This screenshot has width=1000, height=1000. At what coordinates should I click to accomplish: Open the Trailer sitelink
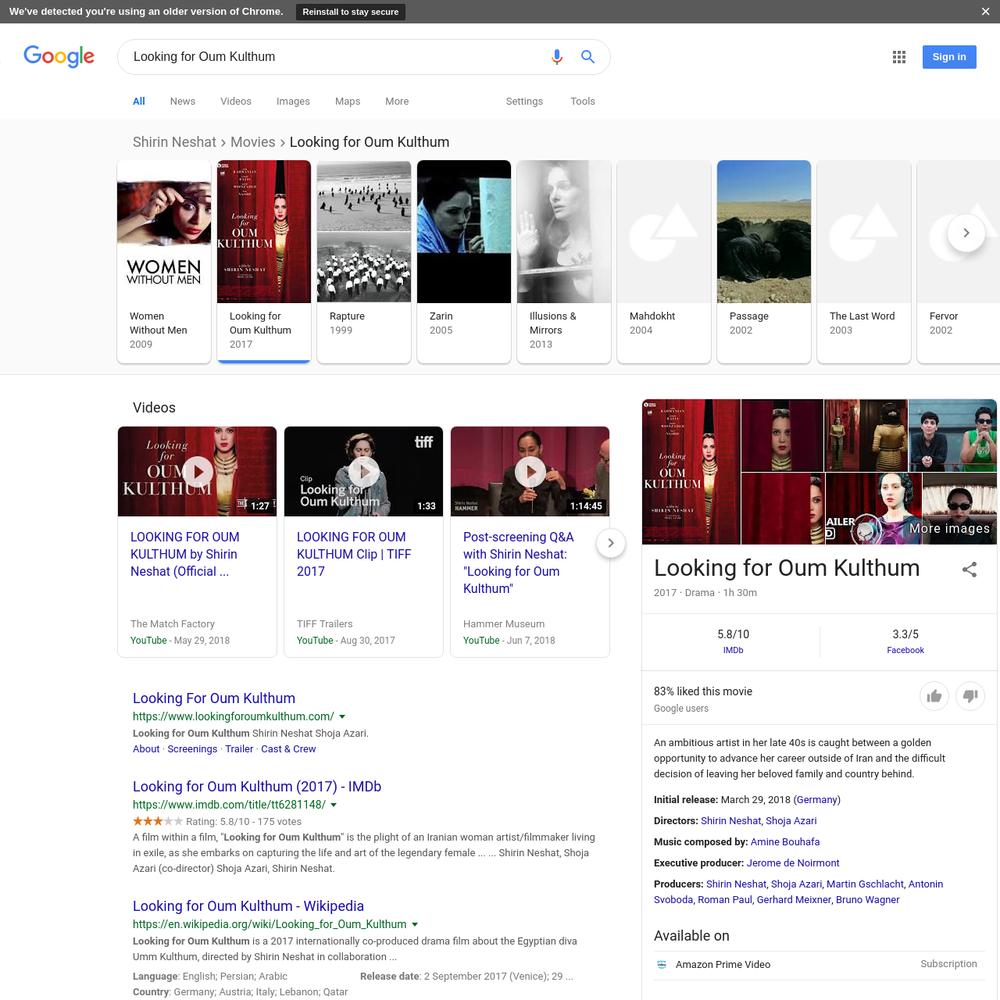click(x=239, y=749)
